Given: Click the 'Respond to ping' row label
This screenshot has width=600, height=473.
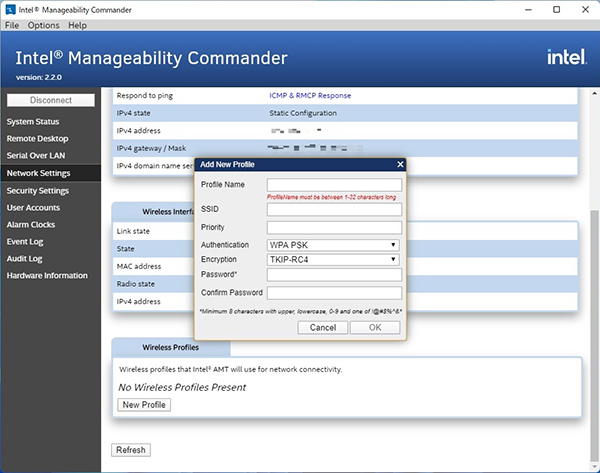Looking at the screenshot, I should pos(145,96).
